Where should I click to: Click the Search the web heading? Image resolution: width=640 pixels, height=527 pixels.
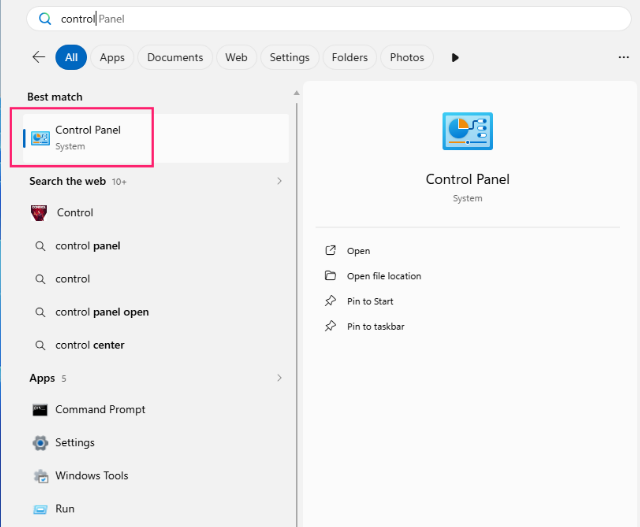[x=67, y=181]
